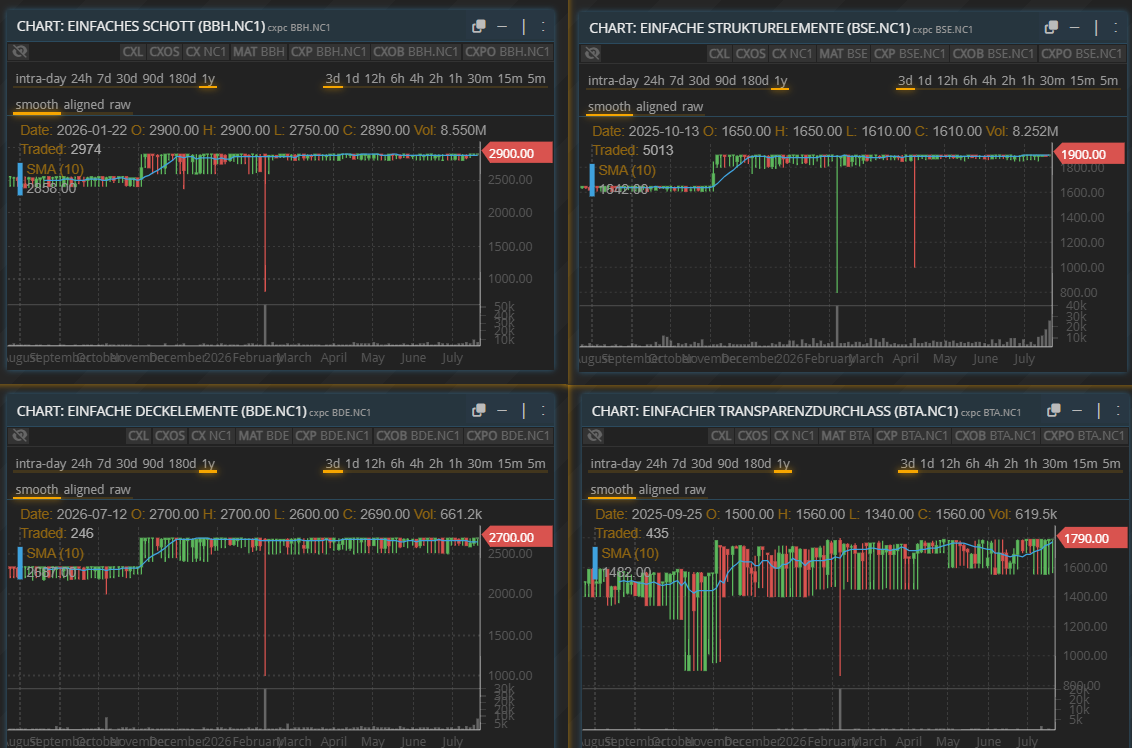
Task: Click 'Traded: 5013' text in BSE.NC1 chart
Action: tap(632, 150)
